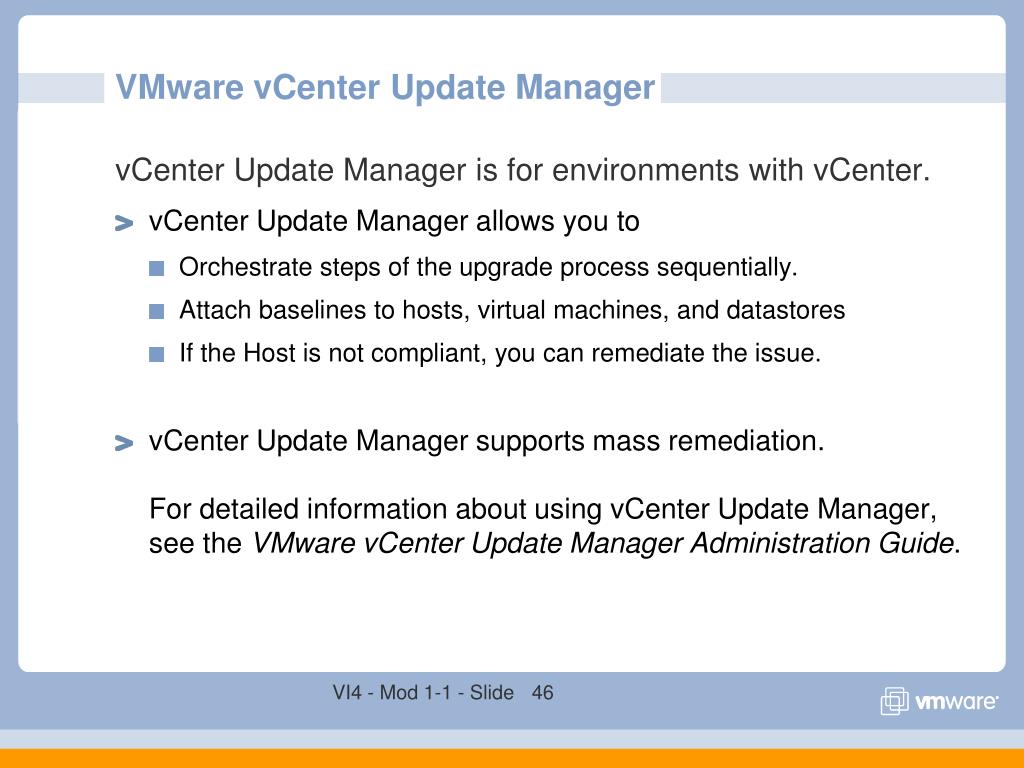Click the slide title 'VMware vCenter Update Manager'

385,88
